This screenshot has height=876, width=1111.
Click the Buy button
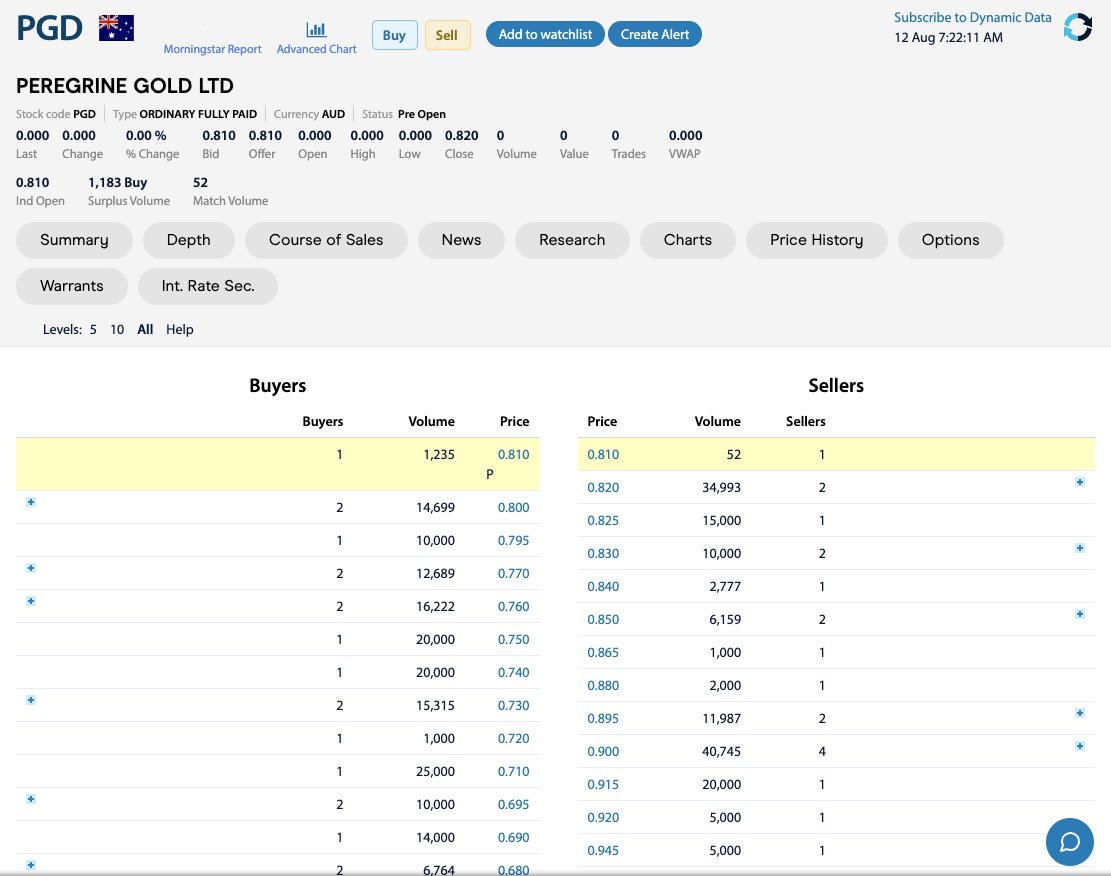395,35
